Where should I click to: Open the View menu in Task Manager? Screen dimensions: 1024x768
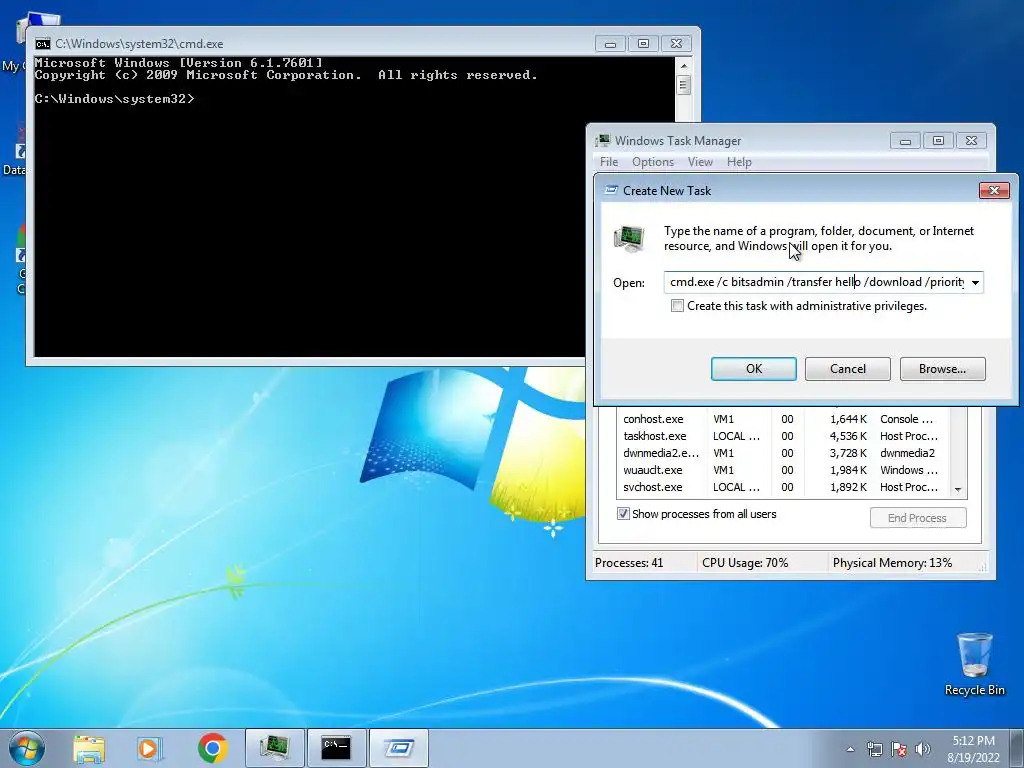coord(700,161)
